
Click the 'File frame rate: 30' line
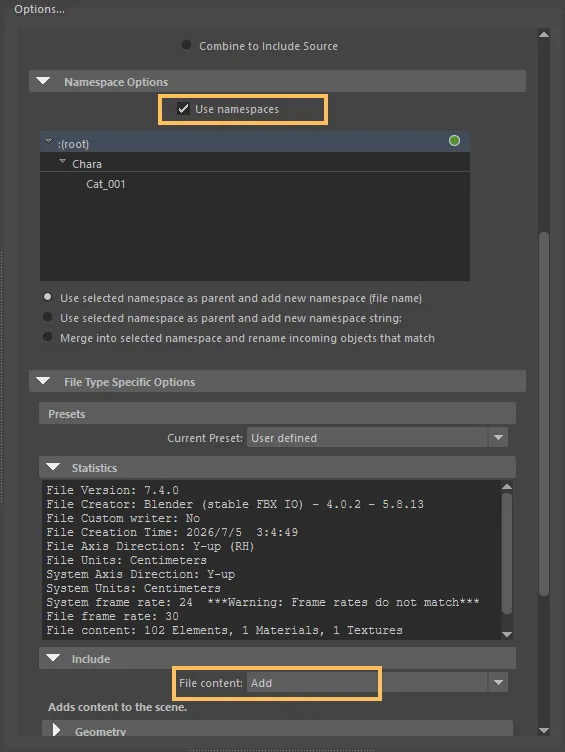(x=113, y=616)
